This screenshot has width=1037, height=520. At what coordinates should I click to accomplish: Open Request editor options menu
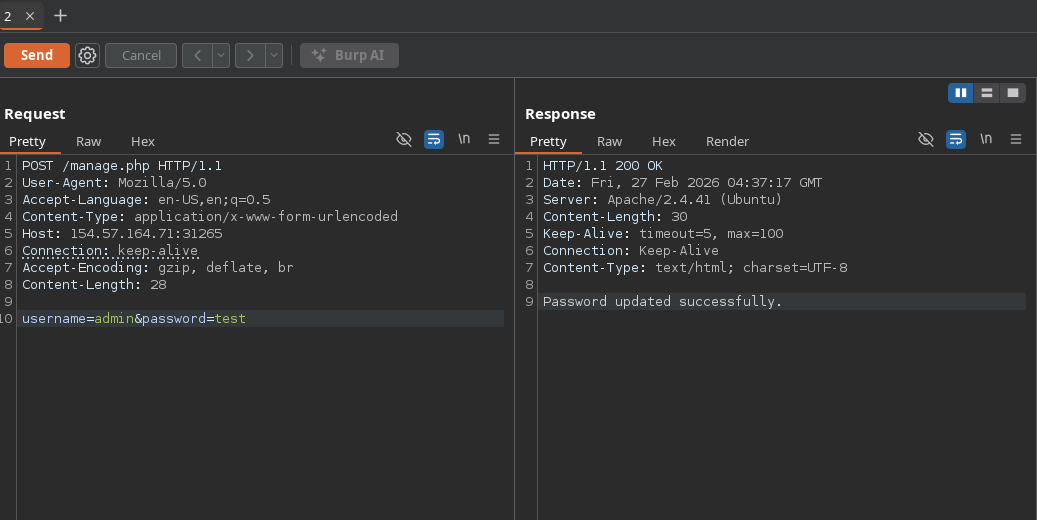tap(494, 139)
